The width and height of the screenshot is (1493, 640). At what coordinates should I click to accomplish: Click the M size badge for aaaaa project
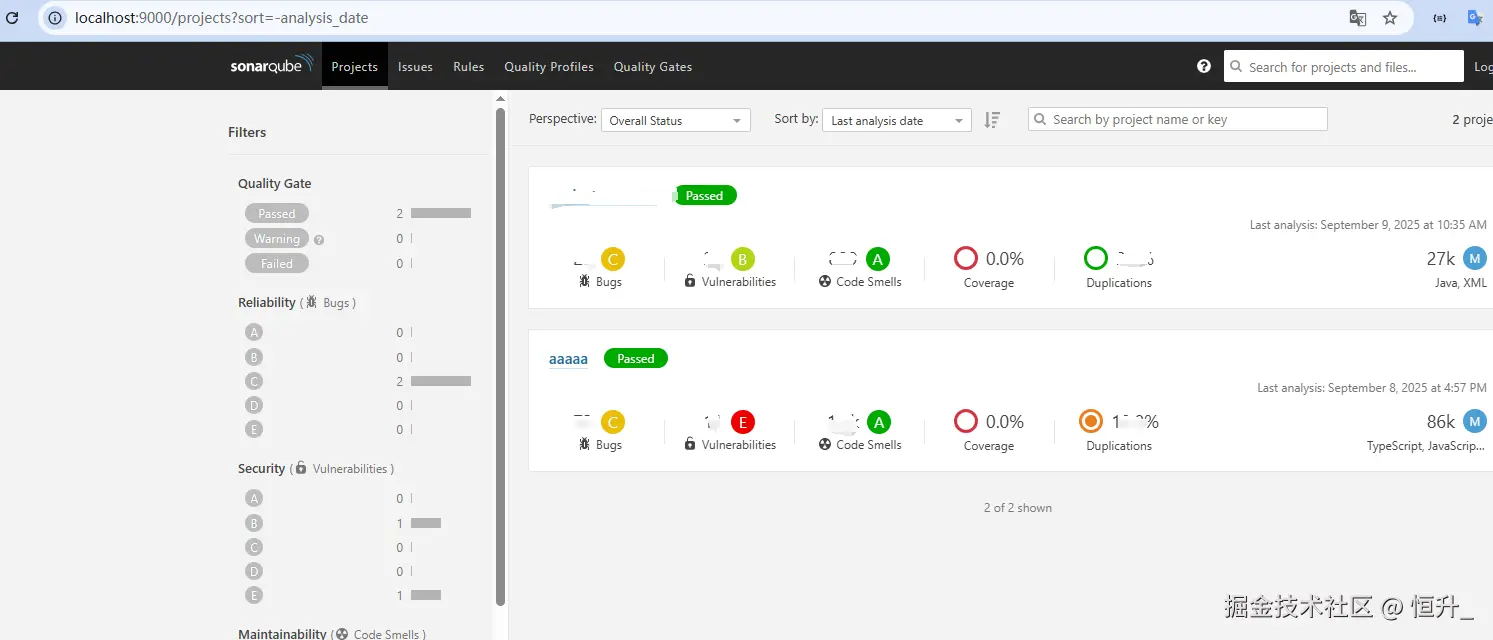[1475, 422]
